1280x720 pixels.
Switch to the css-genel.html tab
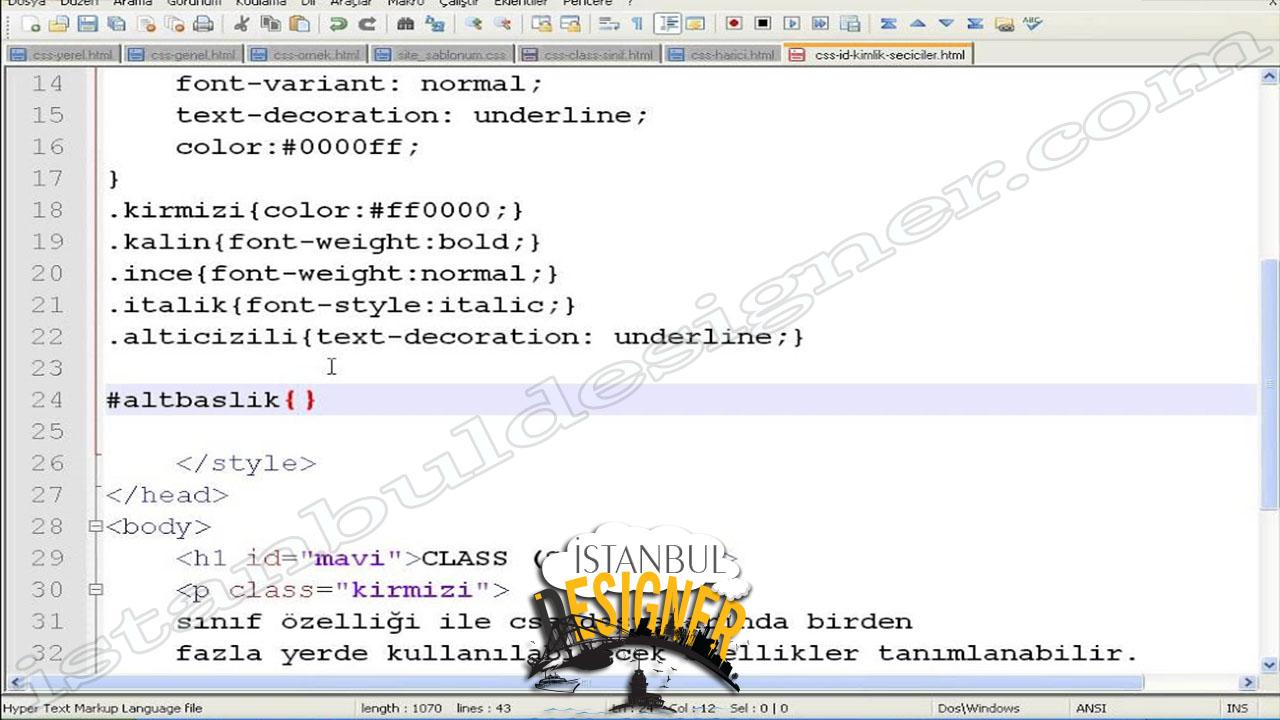183,55
